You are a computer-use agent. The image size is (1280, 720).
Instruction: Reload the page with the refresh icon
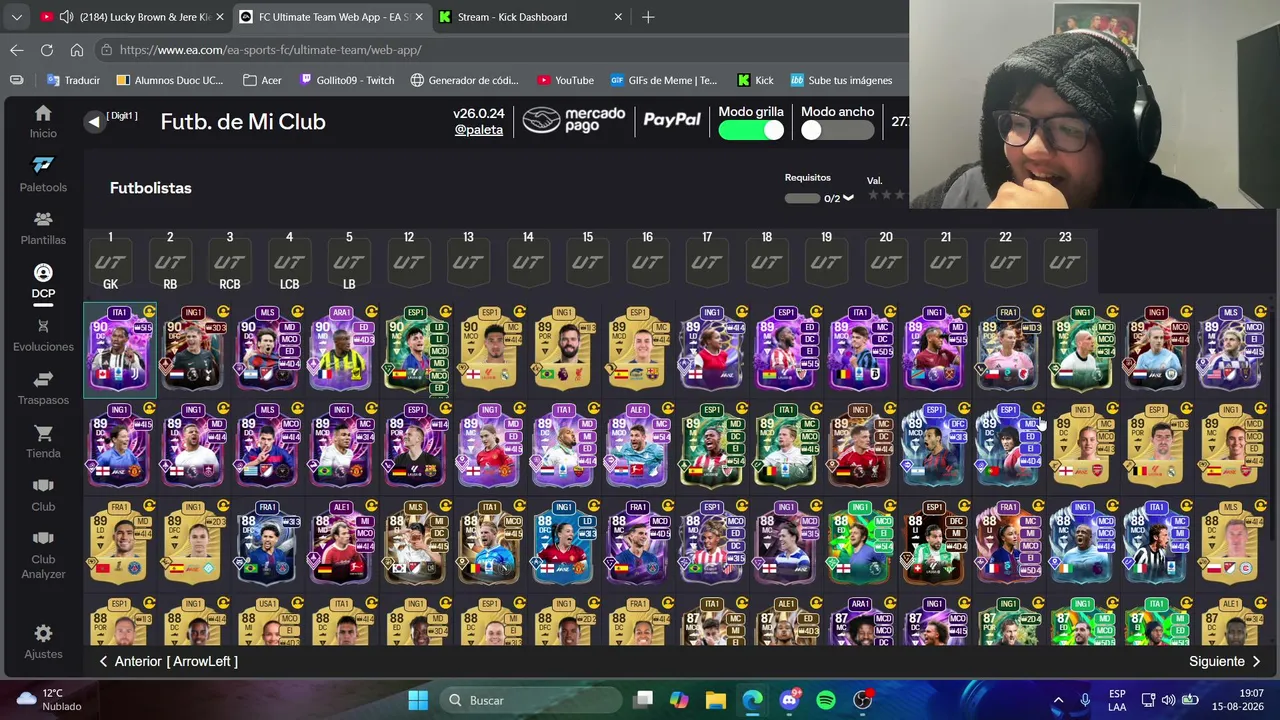tap(47, 50)
